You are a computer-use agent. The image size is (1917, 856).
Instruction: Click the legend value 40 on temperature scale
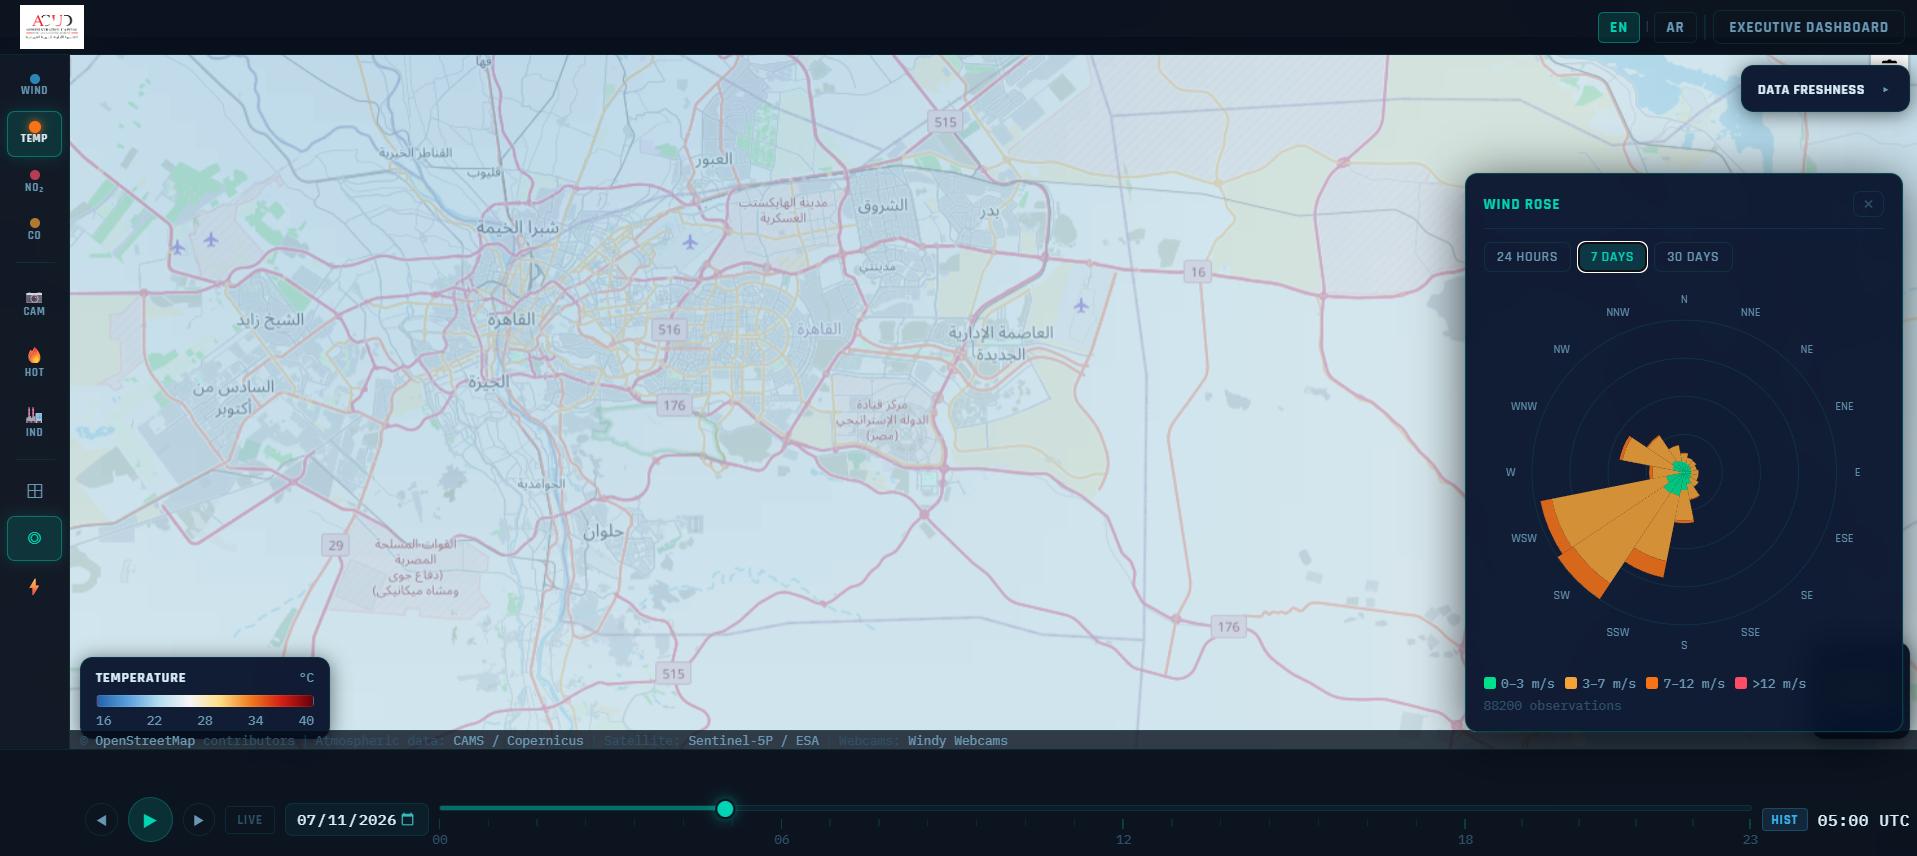pyautogui.click(x=306, y=720)
